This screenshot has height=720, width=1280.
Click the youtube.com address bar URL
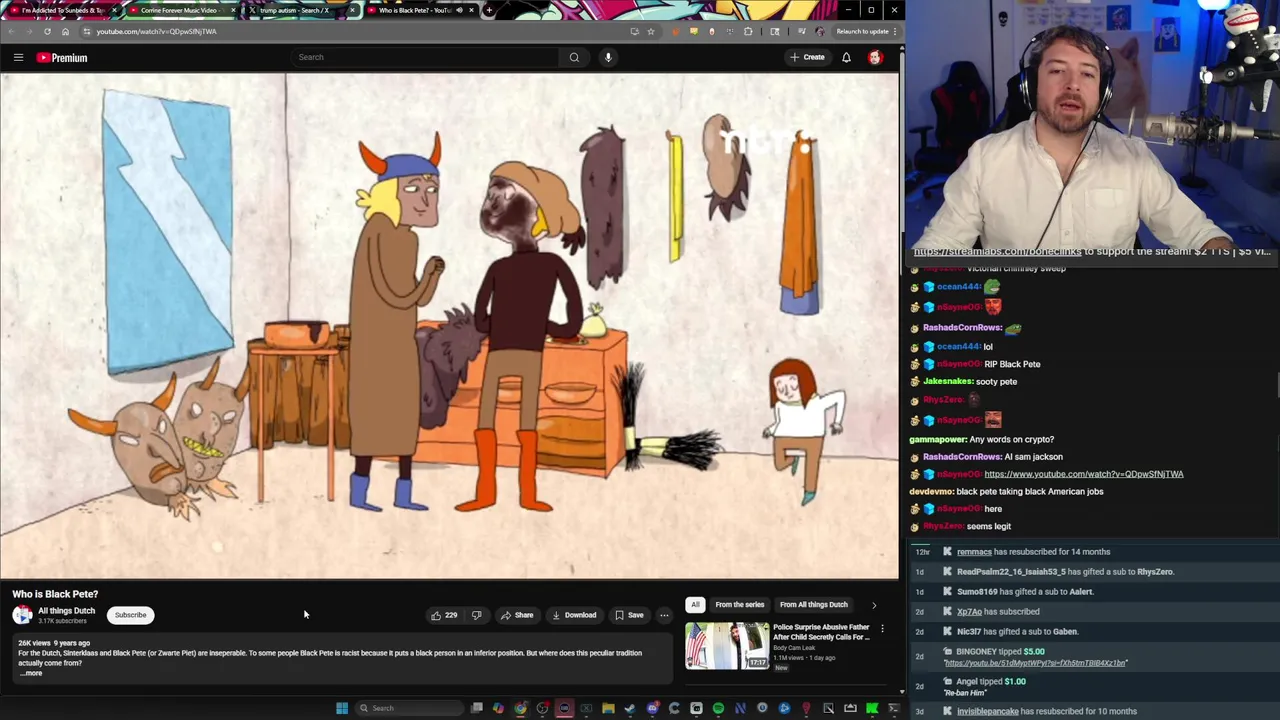(156, 31)
